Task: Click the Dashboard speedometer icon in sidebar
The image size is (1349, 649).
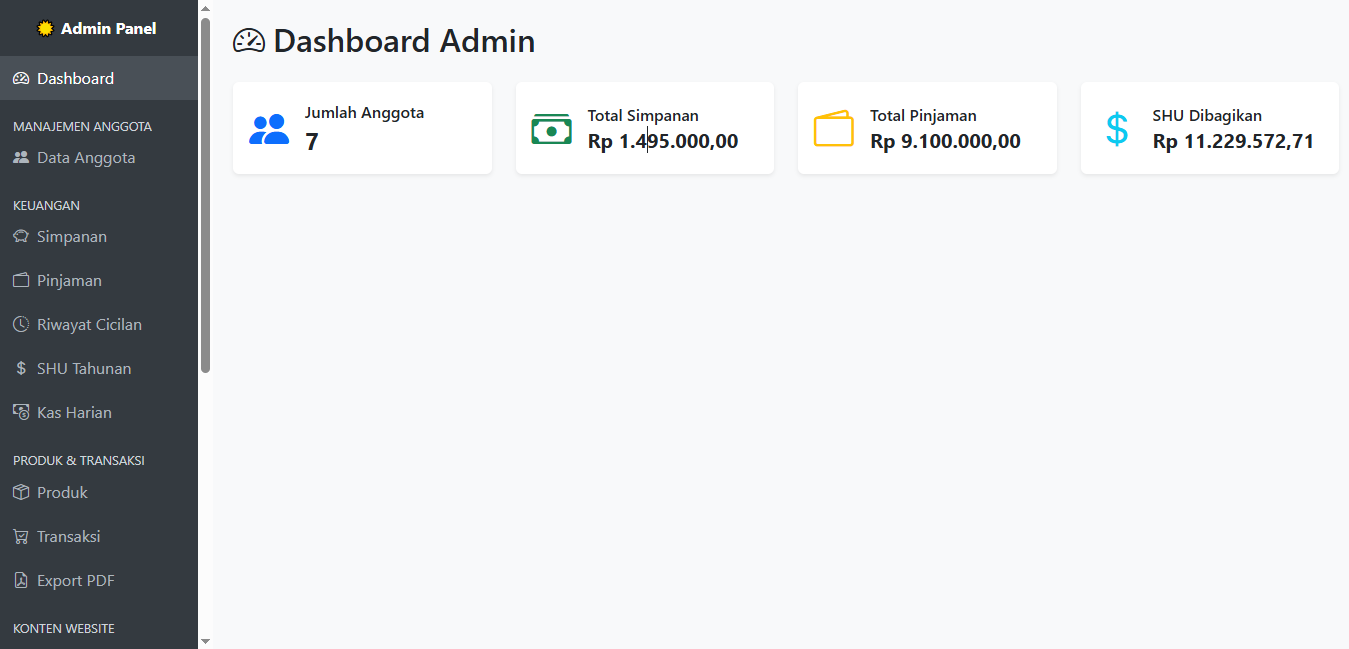Action: (x=21, y=79)
